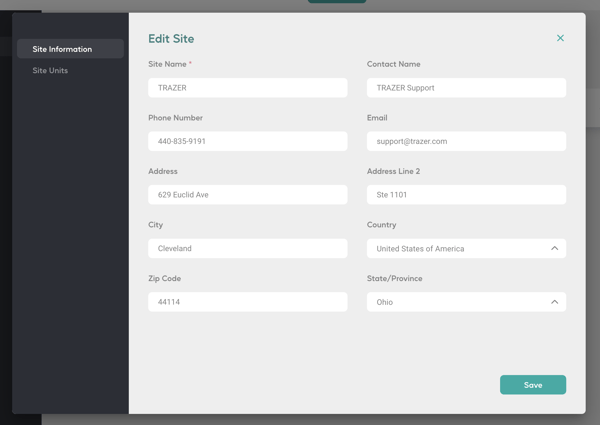Toggle the Country dropdown chevron arrow
Image resolution: width=600 pixels, height=425 pixels.
click(x=554, y=248)
